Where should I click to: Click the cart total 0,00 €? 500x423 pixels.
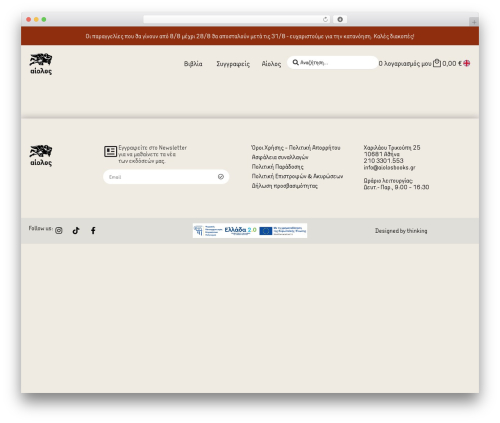[452, 63]
